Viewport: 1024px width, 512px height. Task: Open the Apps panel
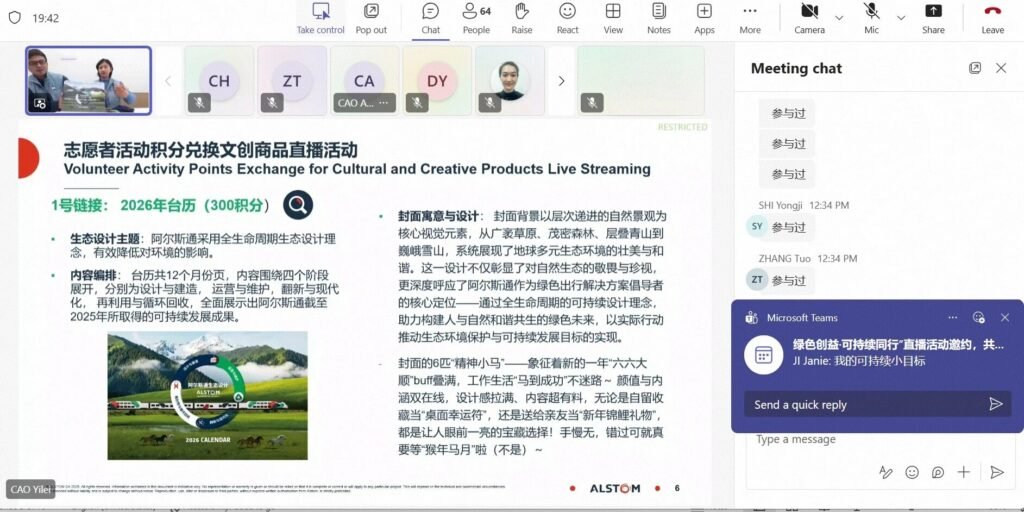click(704, 17)
